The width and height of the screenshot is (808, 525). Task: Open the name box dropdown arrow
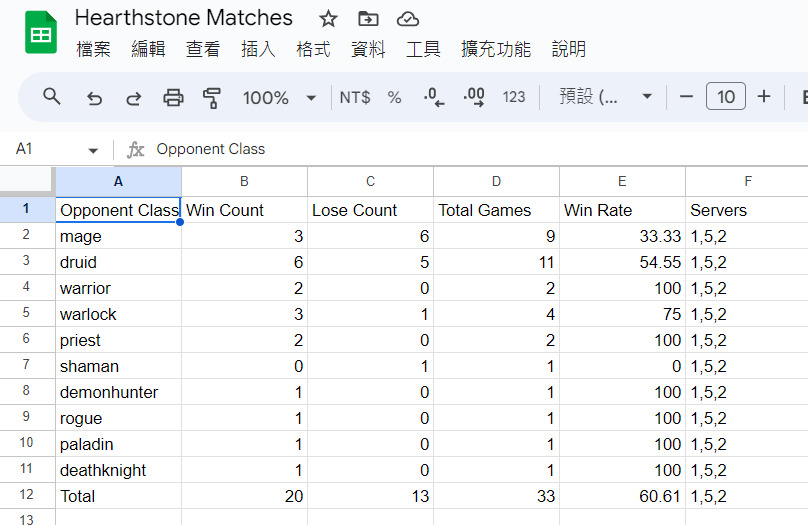[x=93, y=150]
